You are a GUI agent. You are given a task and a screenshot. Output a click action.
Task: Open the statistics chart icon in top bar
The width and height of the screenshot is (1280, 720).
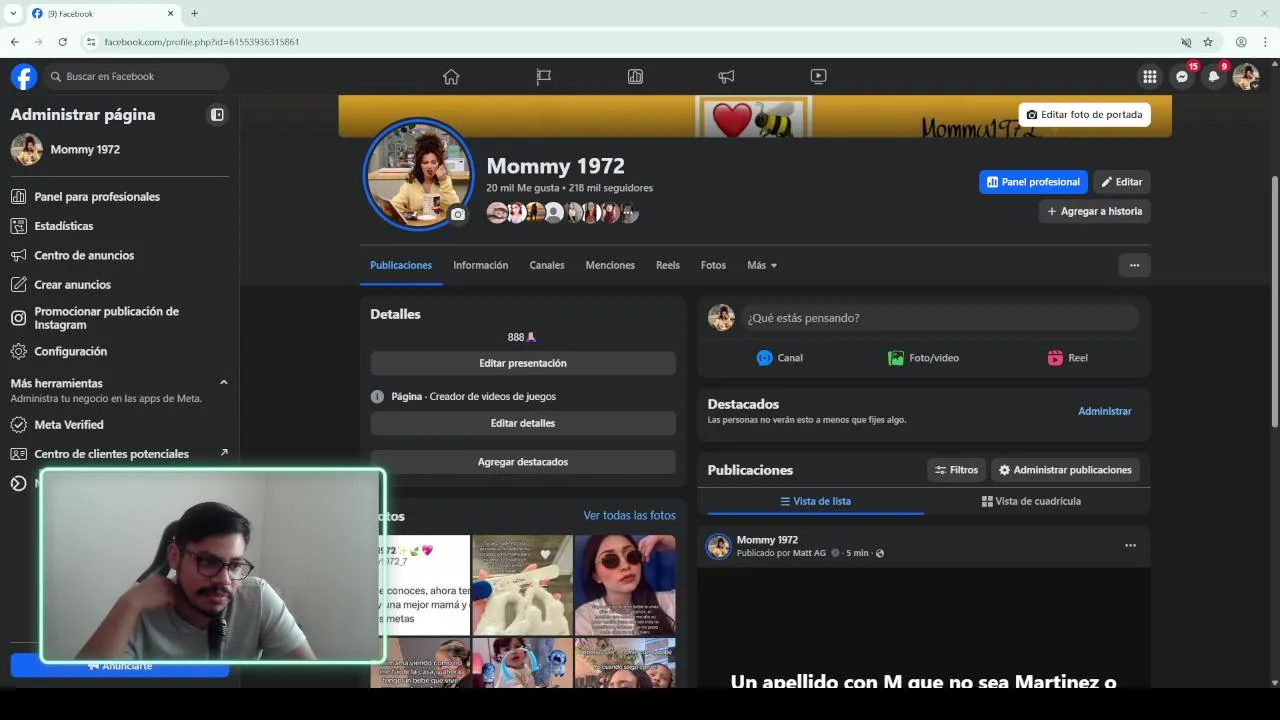click(x=635, y=76)
